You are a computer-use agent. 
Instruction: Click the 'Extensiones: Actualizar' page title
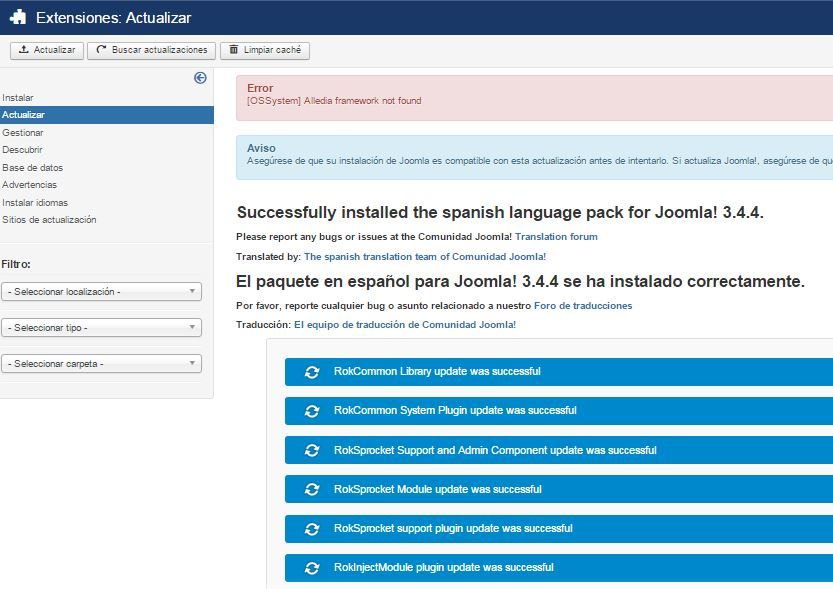point(114,18)
